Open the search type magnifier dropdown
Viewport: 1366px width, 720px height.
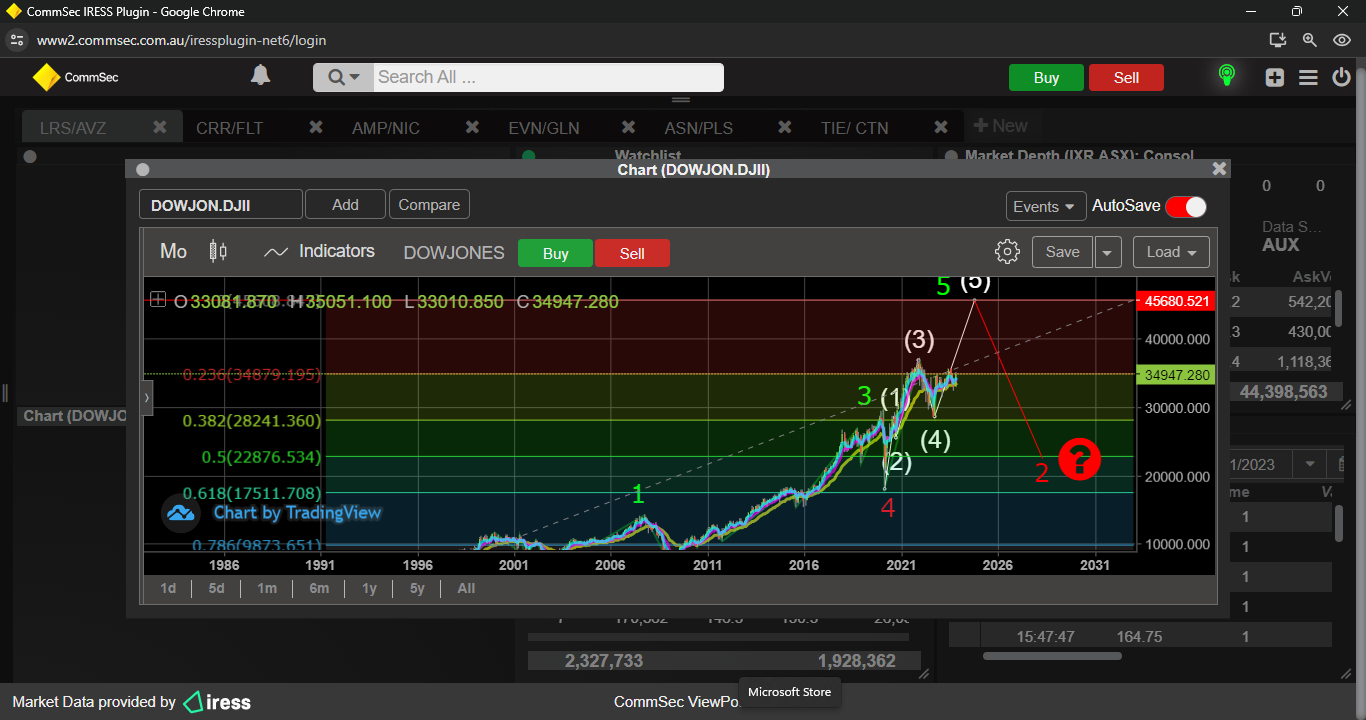point(343,77)
